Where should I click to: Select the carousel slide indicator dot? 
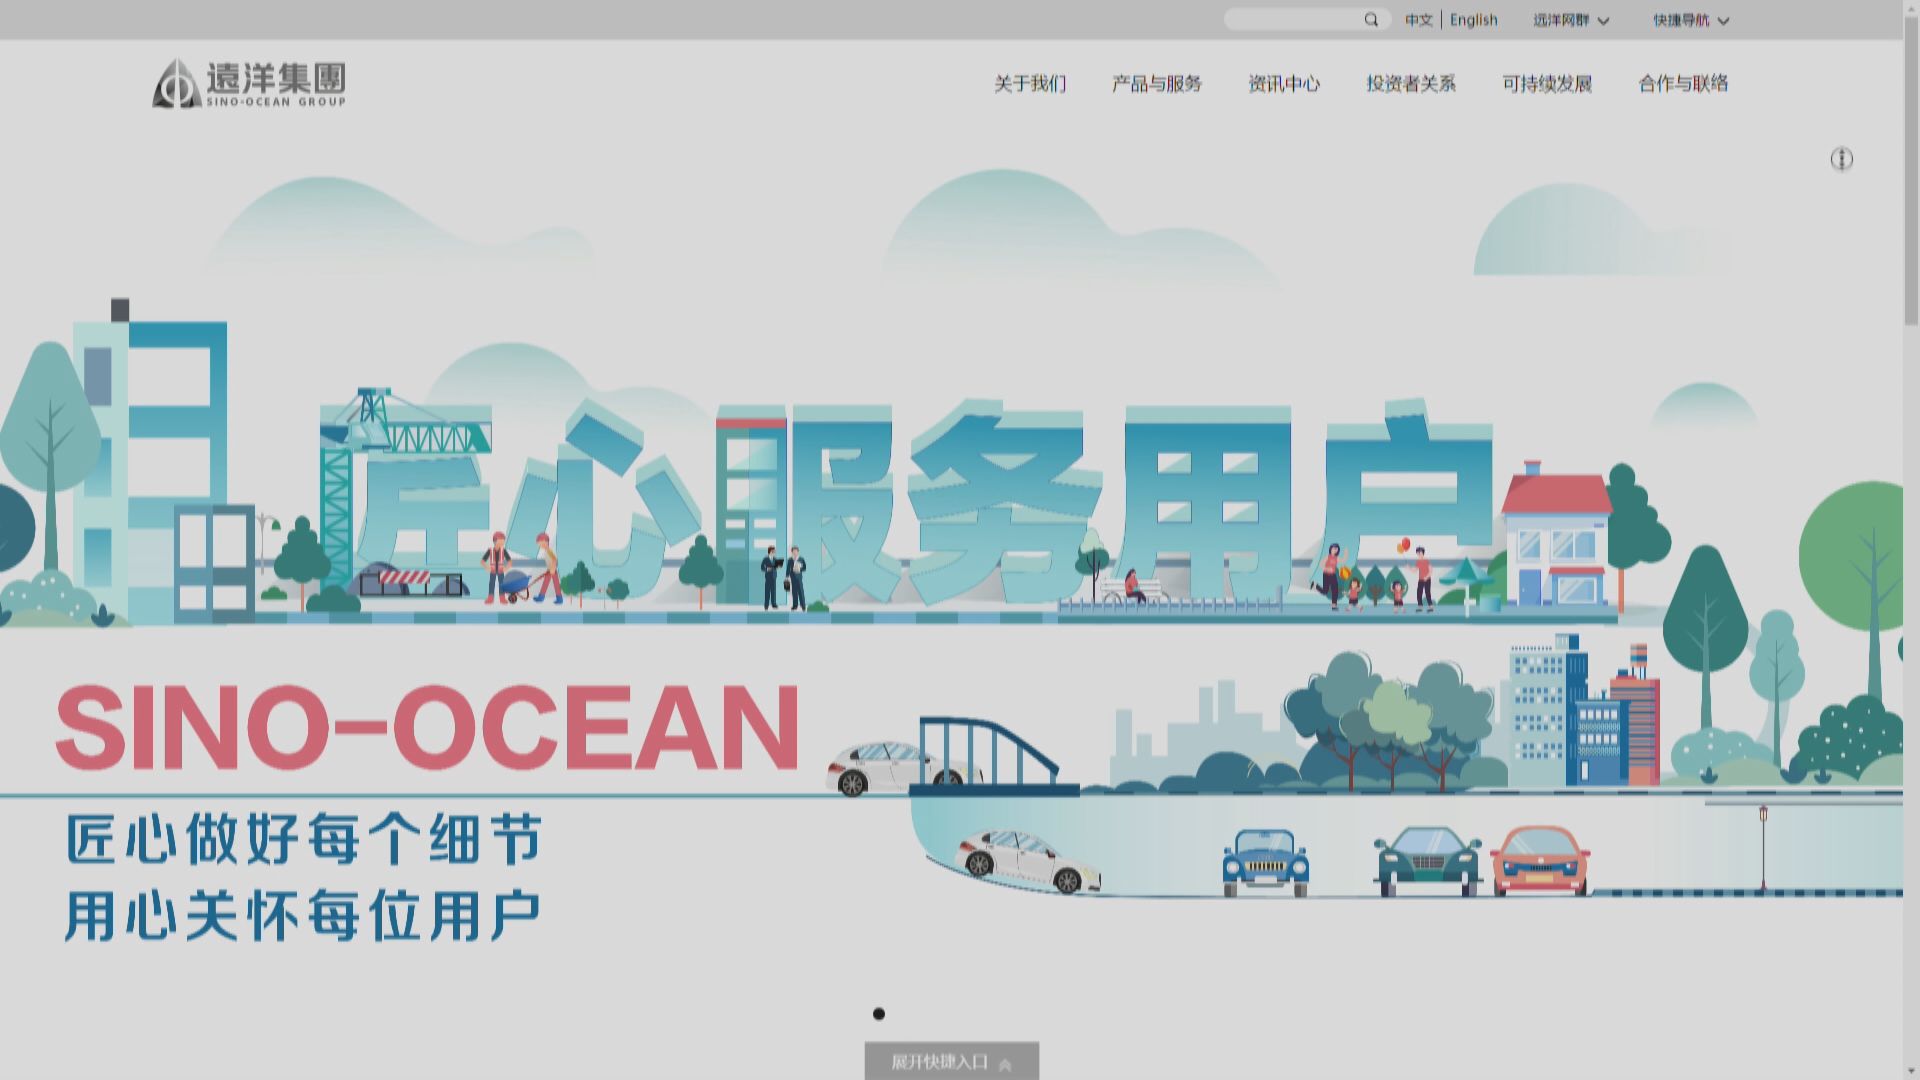[879, 1014]
